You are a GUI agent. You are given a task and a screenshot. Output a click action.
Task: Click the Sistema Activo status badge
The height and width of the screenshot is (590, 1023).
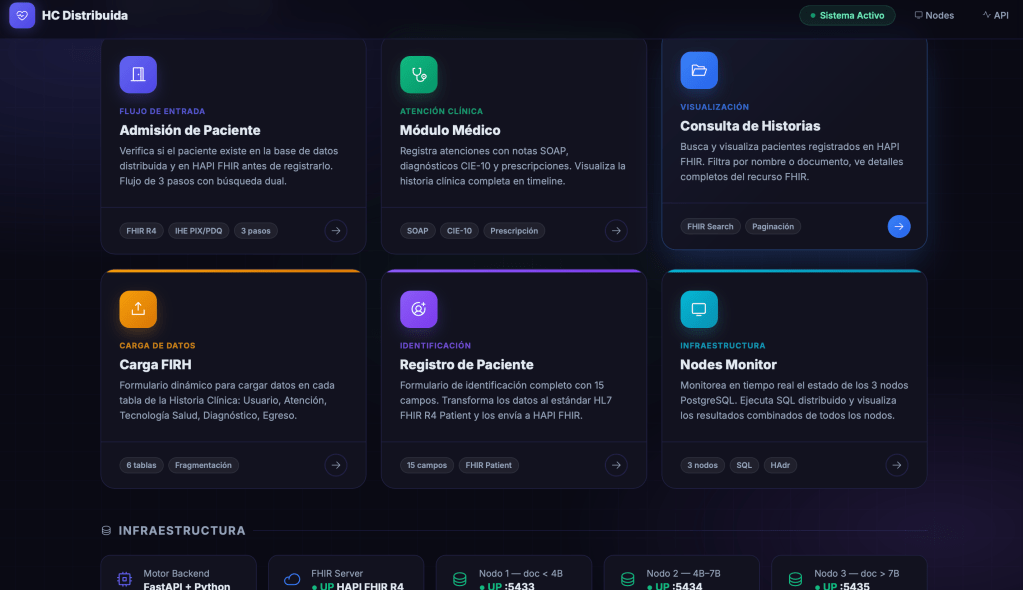(846, 16)
